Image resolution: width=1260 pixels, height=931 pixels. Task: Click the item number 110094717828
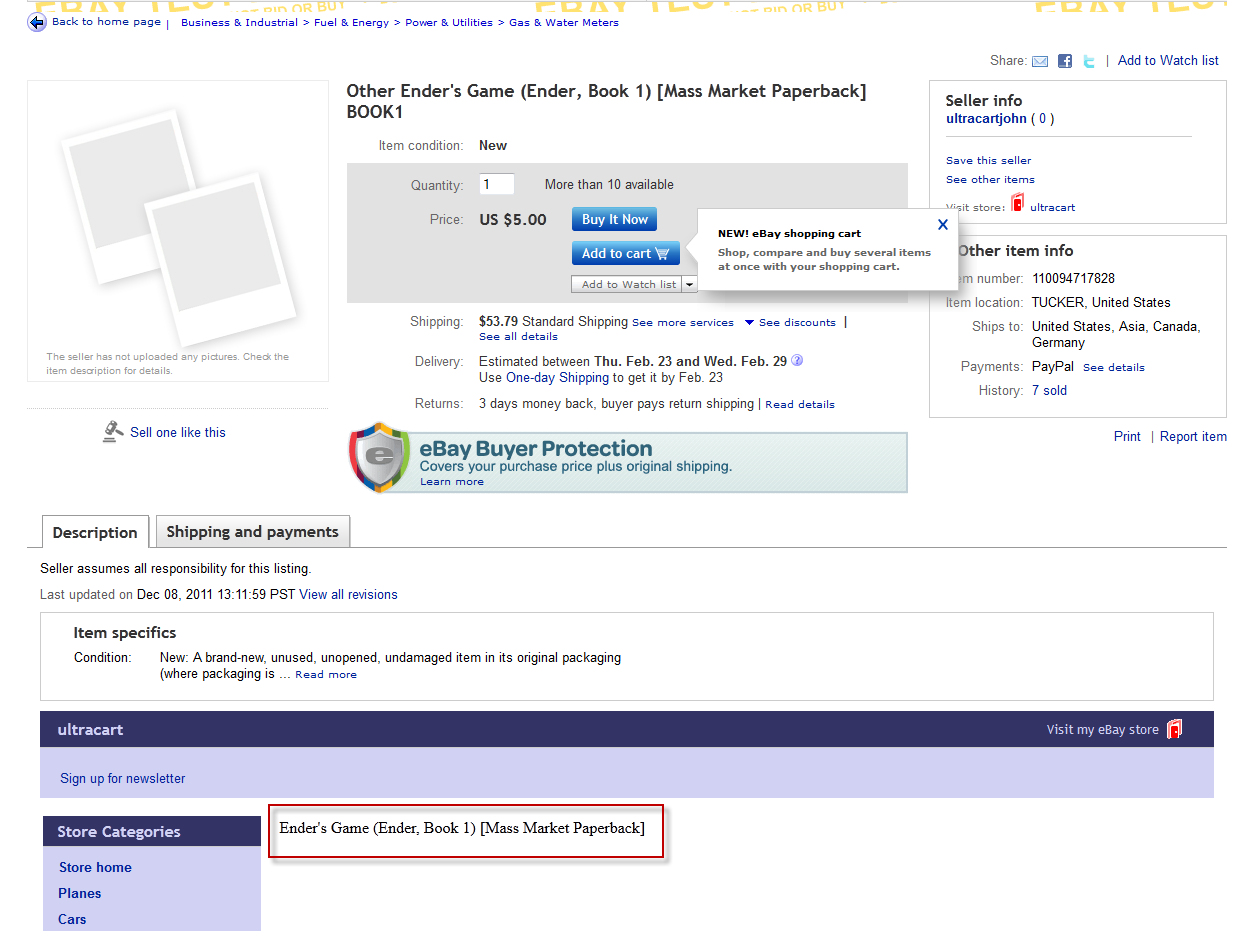pos(1073,279)
